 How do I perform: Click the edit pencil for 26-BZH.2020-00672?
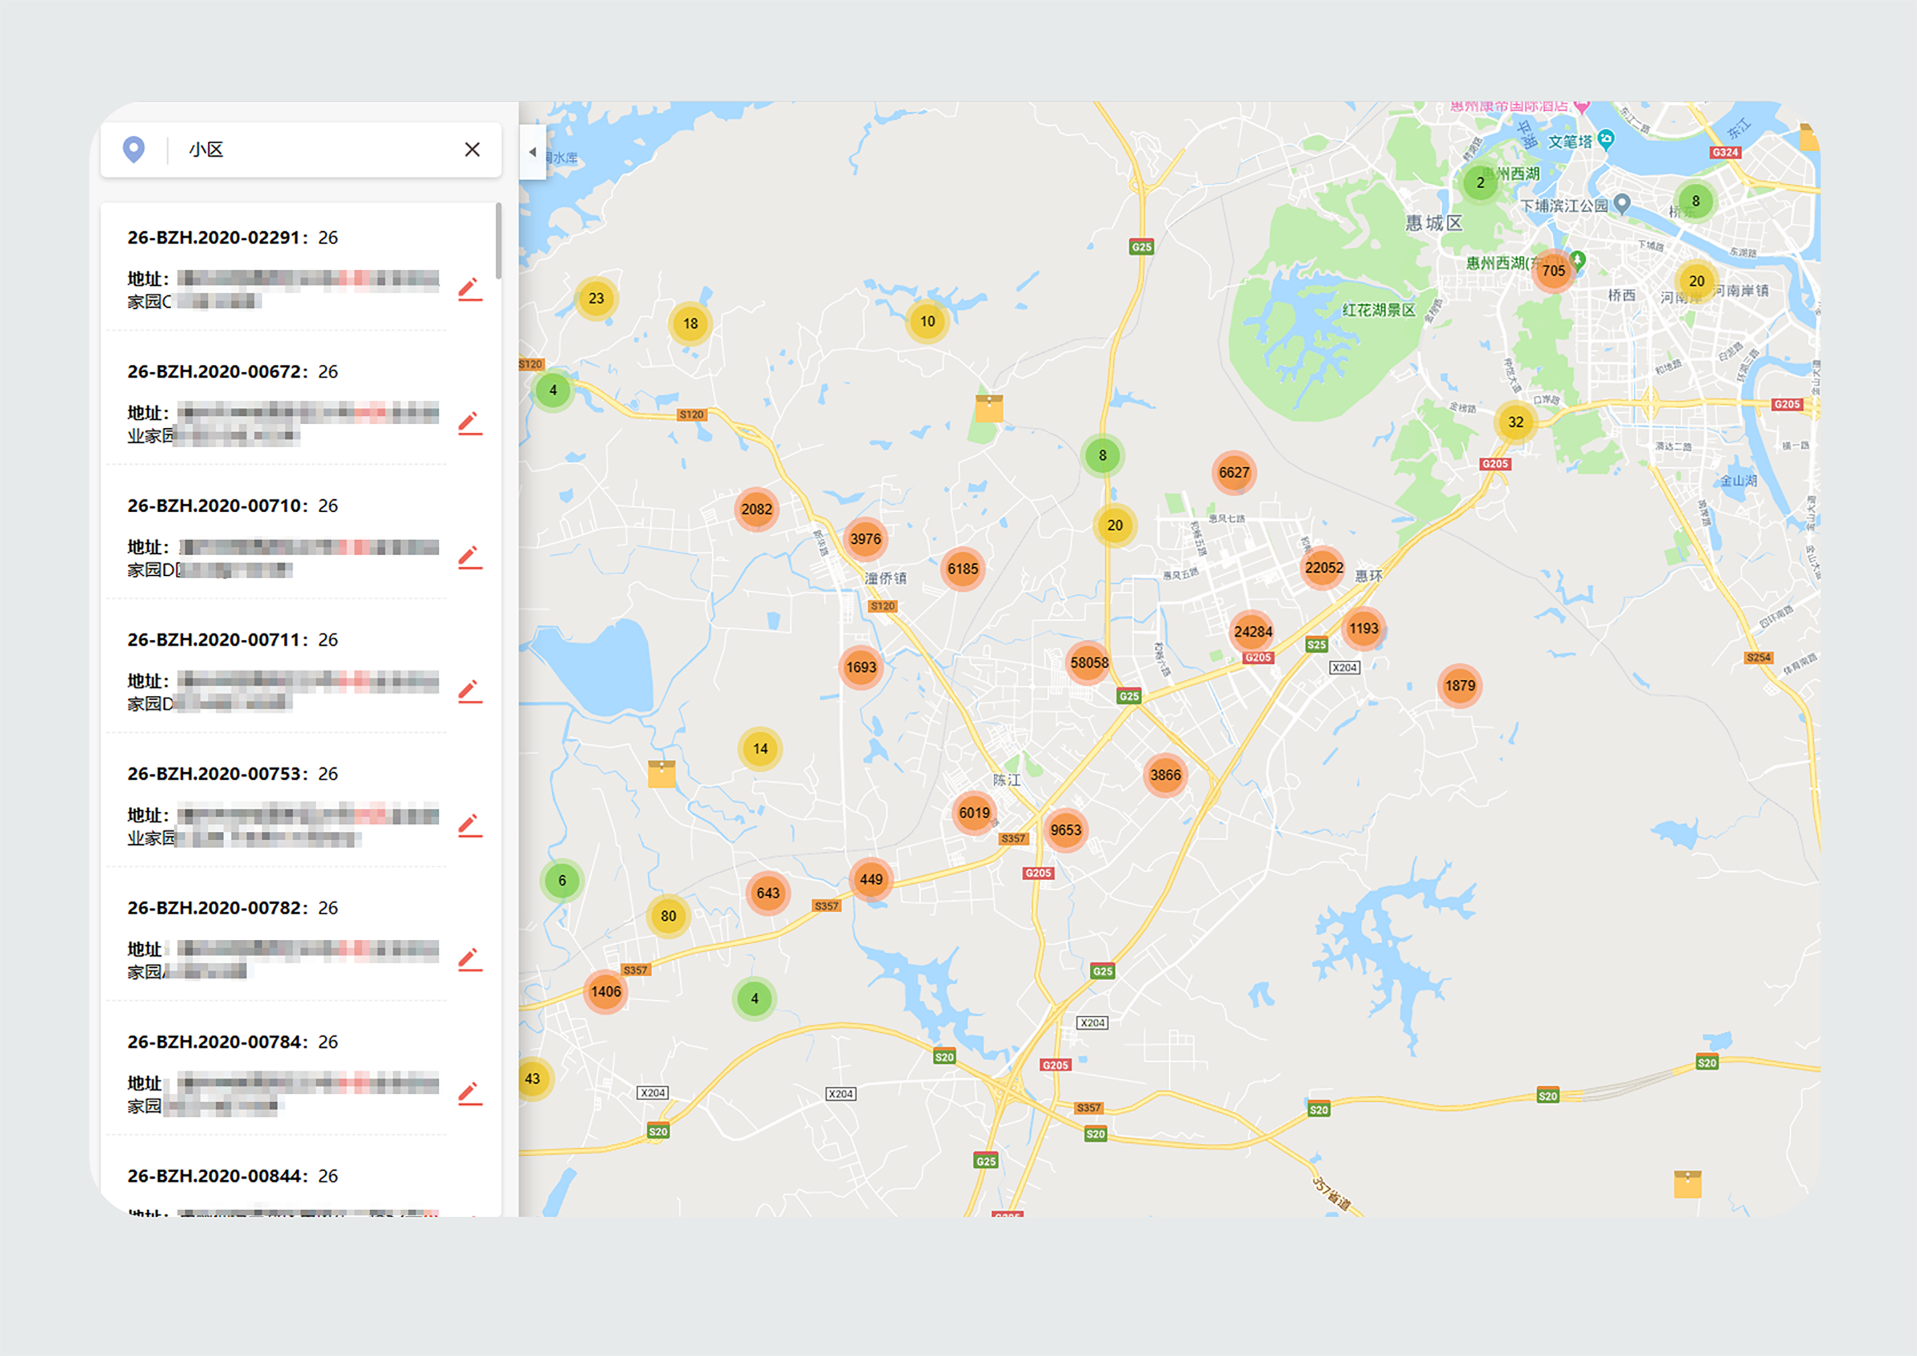(x=469, y=424)
